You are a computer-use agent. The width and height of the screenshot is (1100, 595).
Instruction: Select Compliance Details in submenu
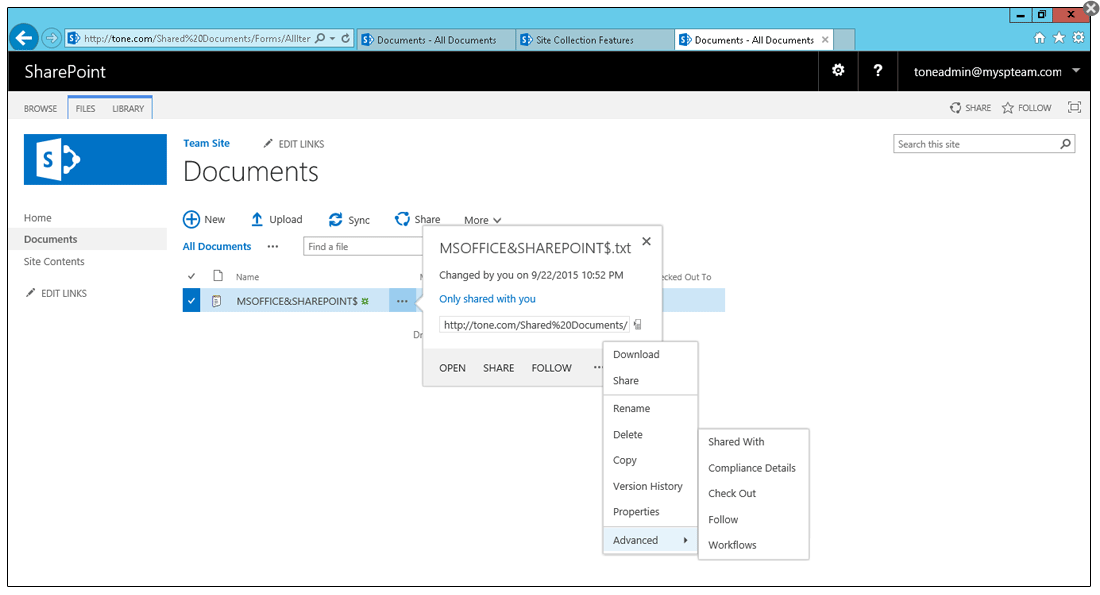pos(753,468)
